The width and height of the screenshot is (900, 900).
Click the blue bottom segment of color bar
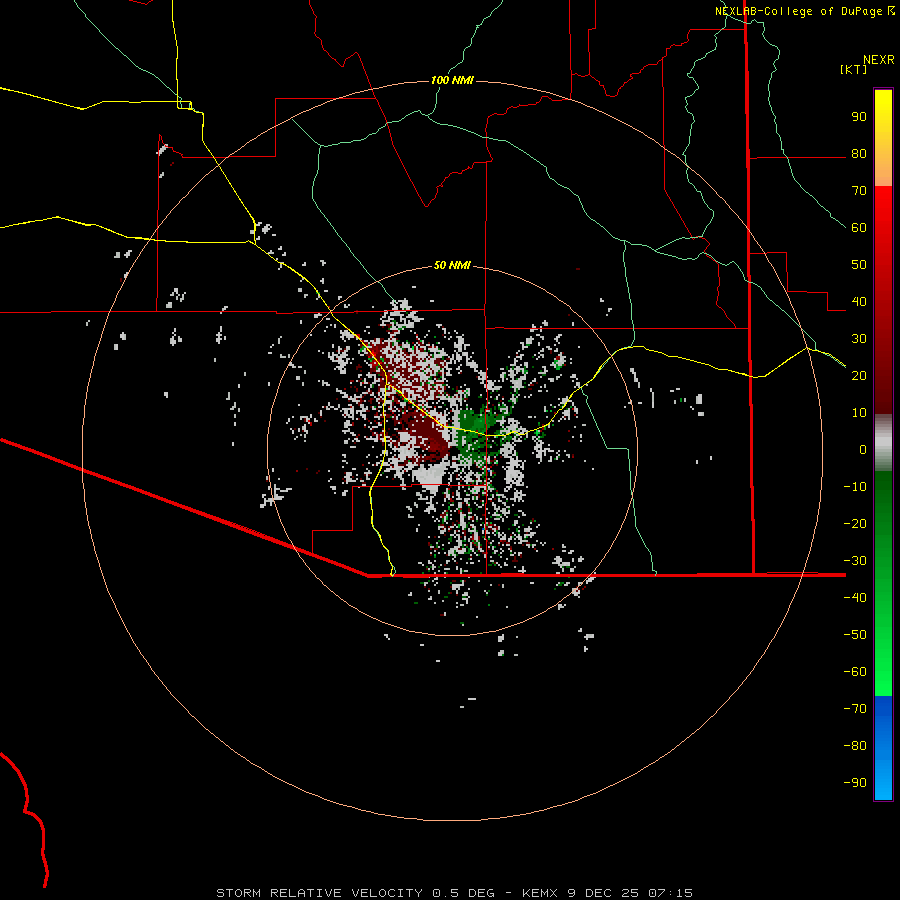click(x=883, y=748)
